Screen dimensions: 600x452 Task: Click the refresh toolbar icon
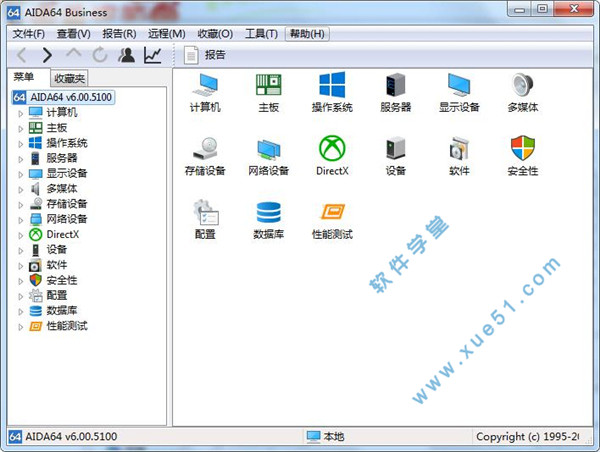pyautogui.click(x=100, y=55)
